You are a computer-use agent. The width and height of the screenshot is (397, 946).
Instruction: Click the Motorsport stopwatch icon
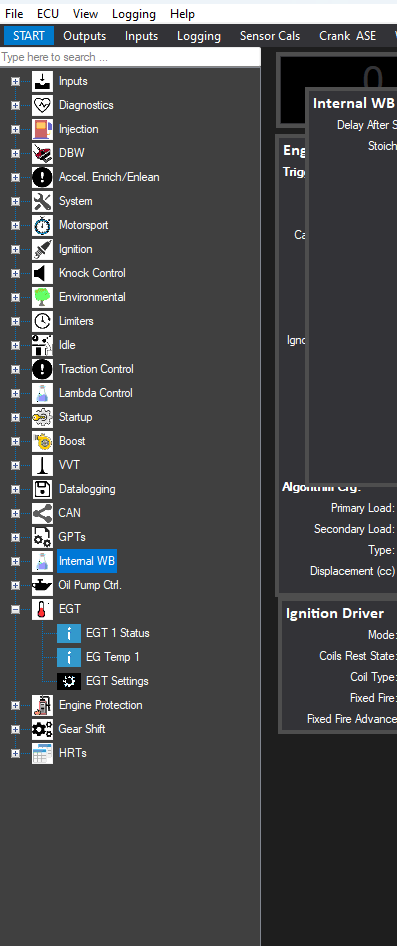(x=42, y=225)
